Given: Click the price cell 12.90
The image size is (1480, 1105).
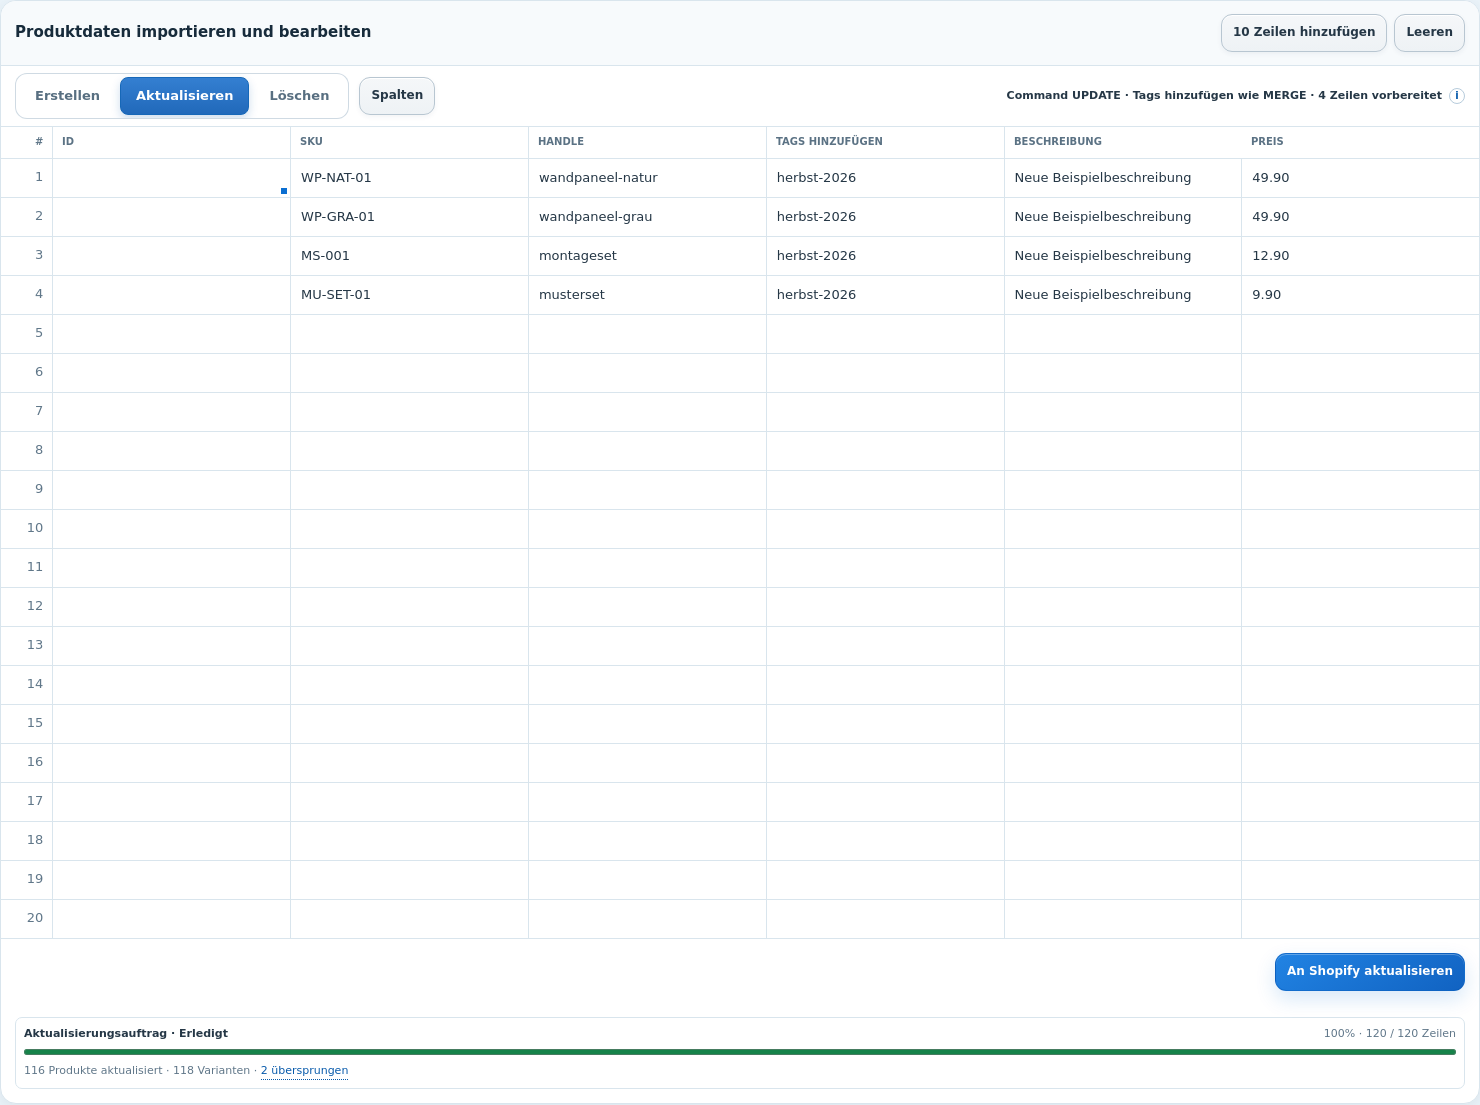Looking at the screenshot, I should pos(1360,256).
